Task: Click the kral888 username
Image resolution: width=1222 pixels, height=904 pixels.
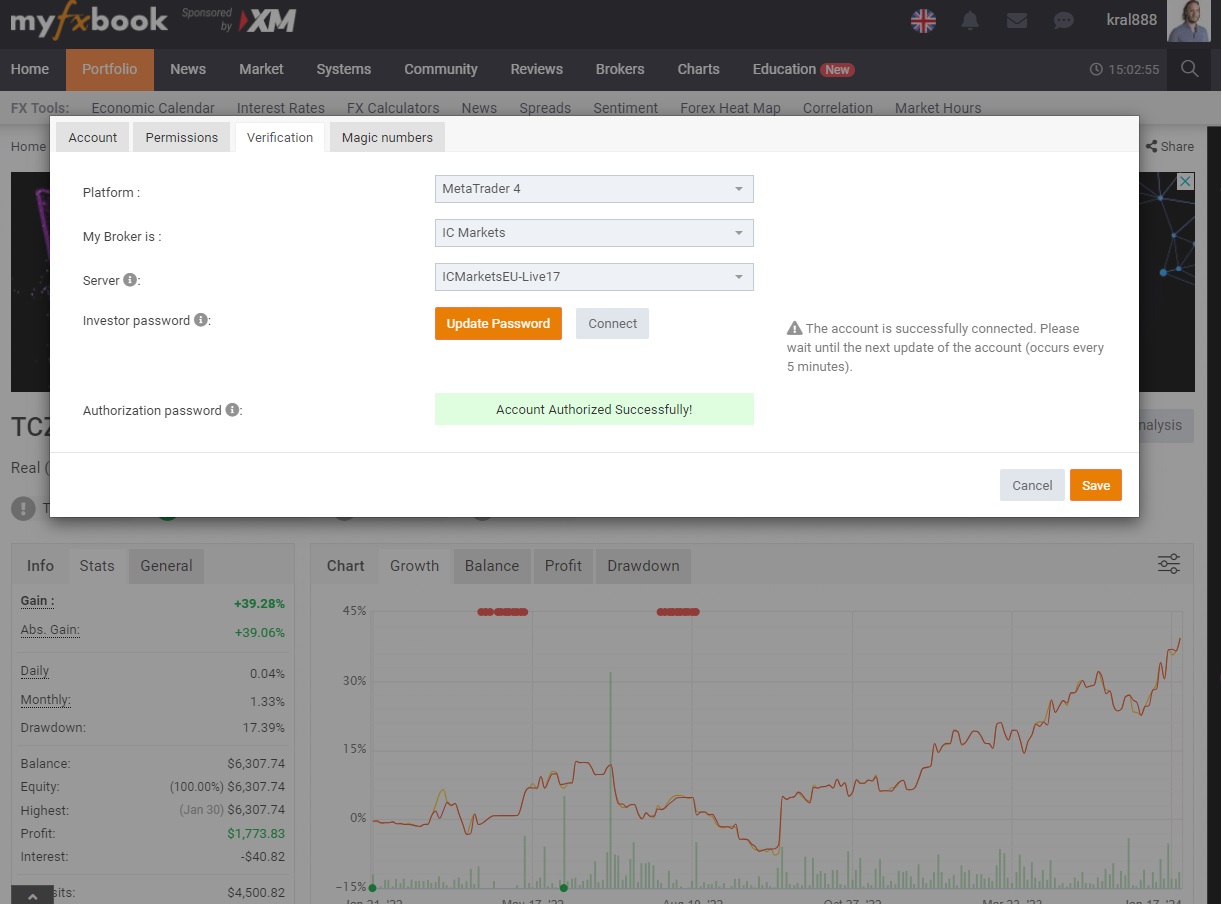Action: 1132,19
